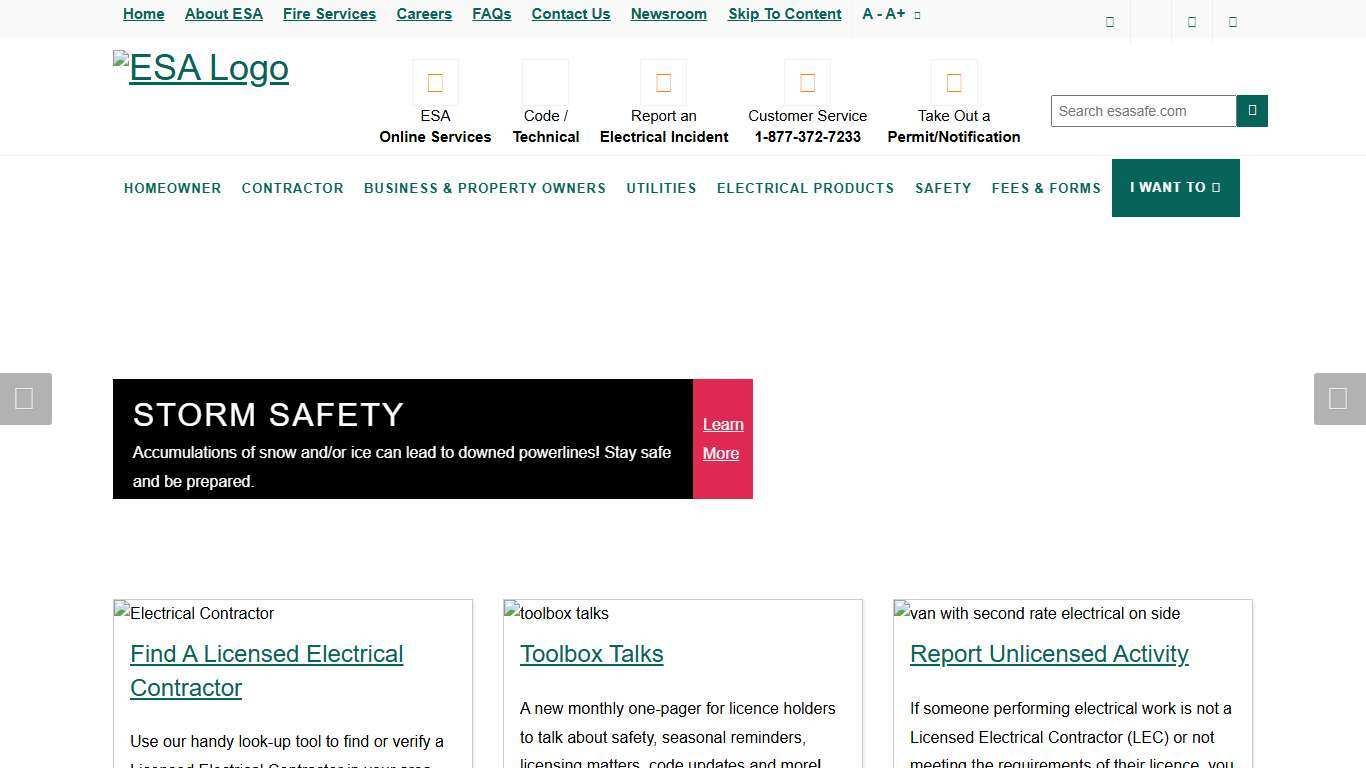Go back using the left carousel arrow
Image resolution: width=1366 pixels, height=768 pixels.
26,398
